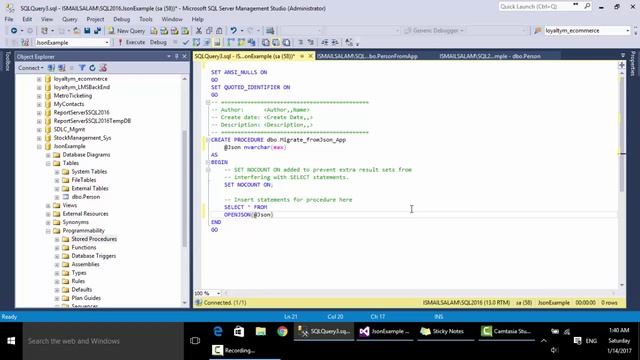Open Visual Studio JsonExample in taskbar

[x=384, y=331]
